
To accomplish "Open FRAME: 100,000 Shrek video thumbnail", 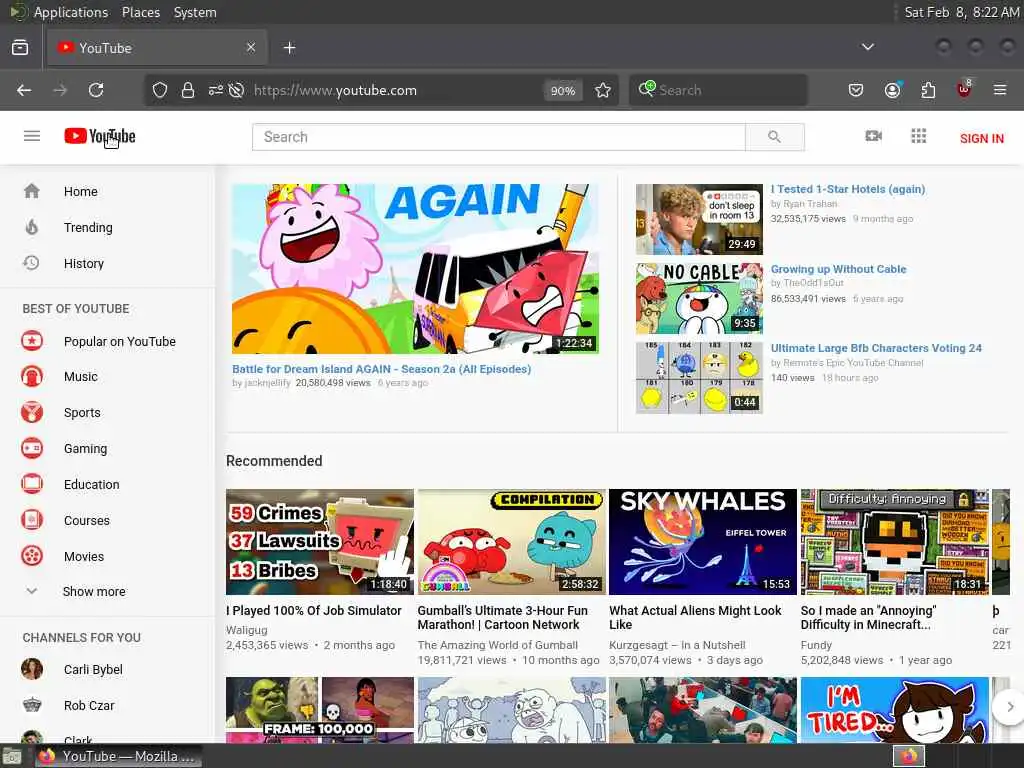I will click(320, 710).
